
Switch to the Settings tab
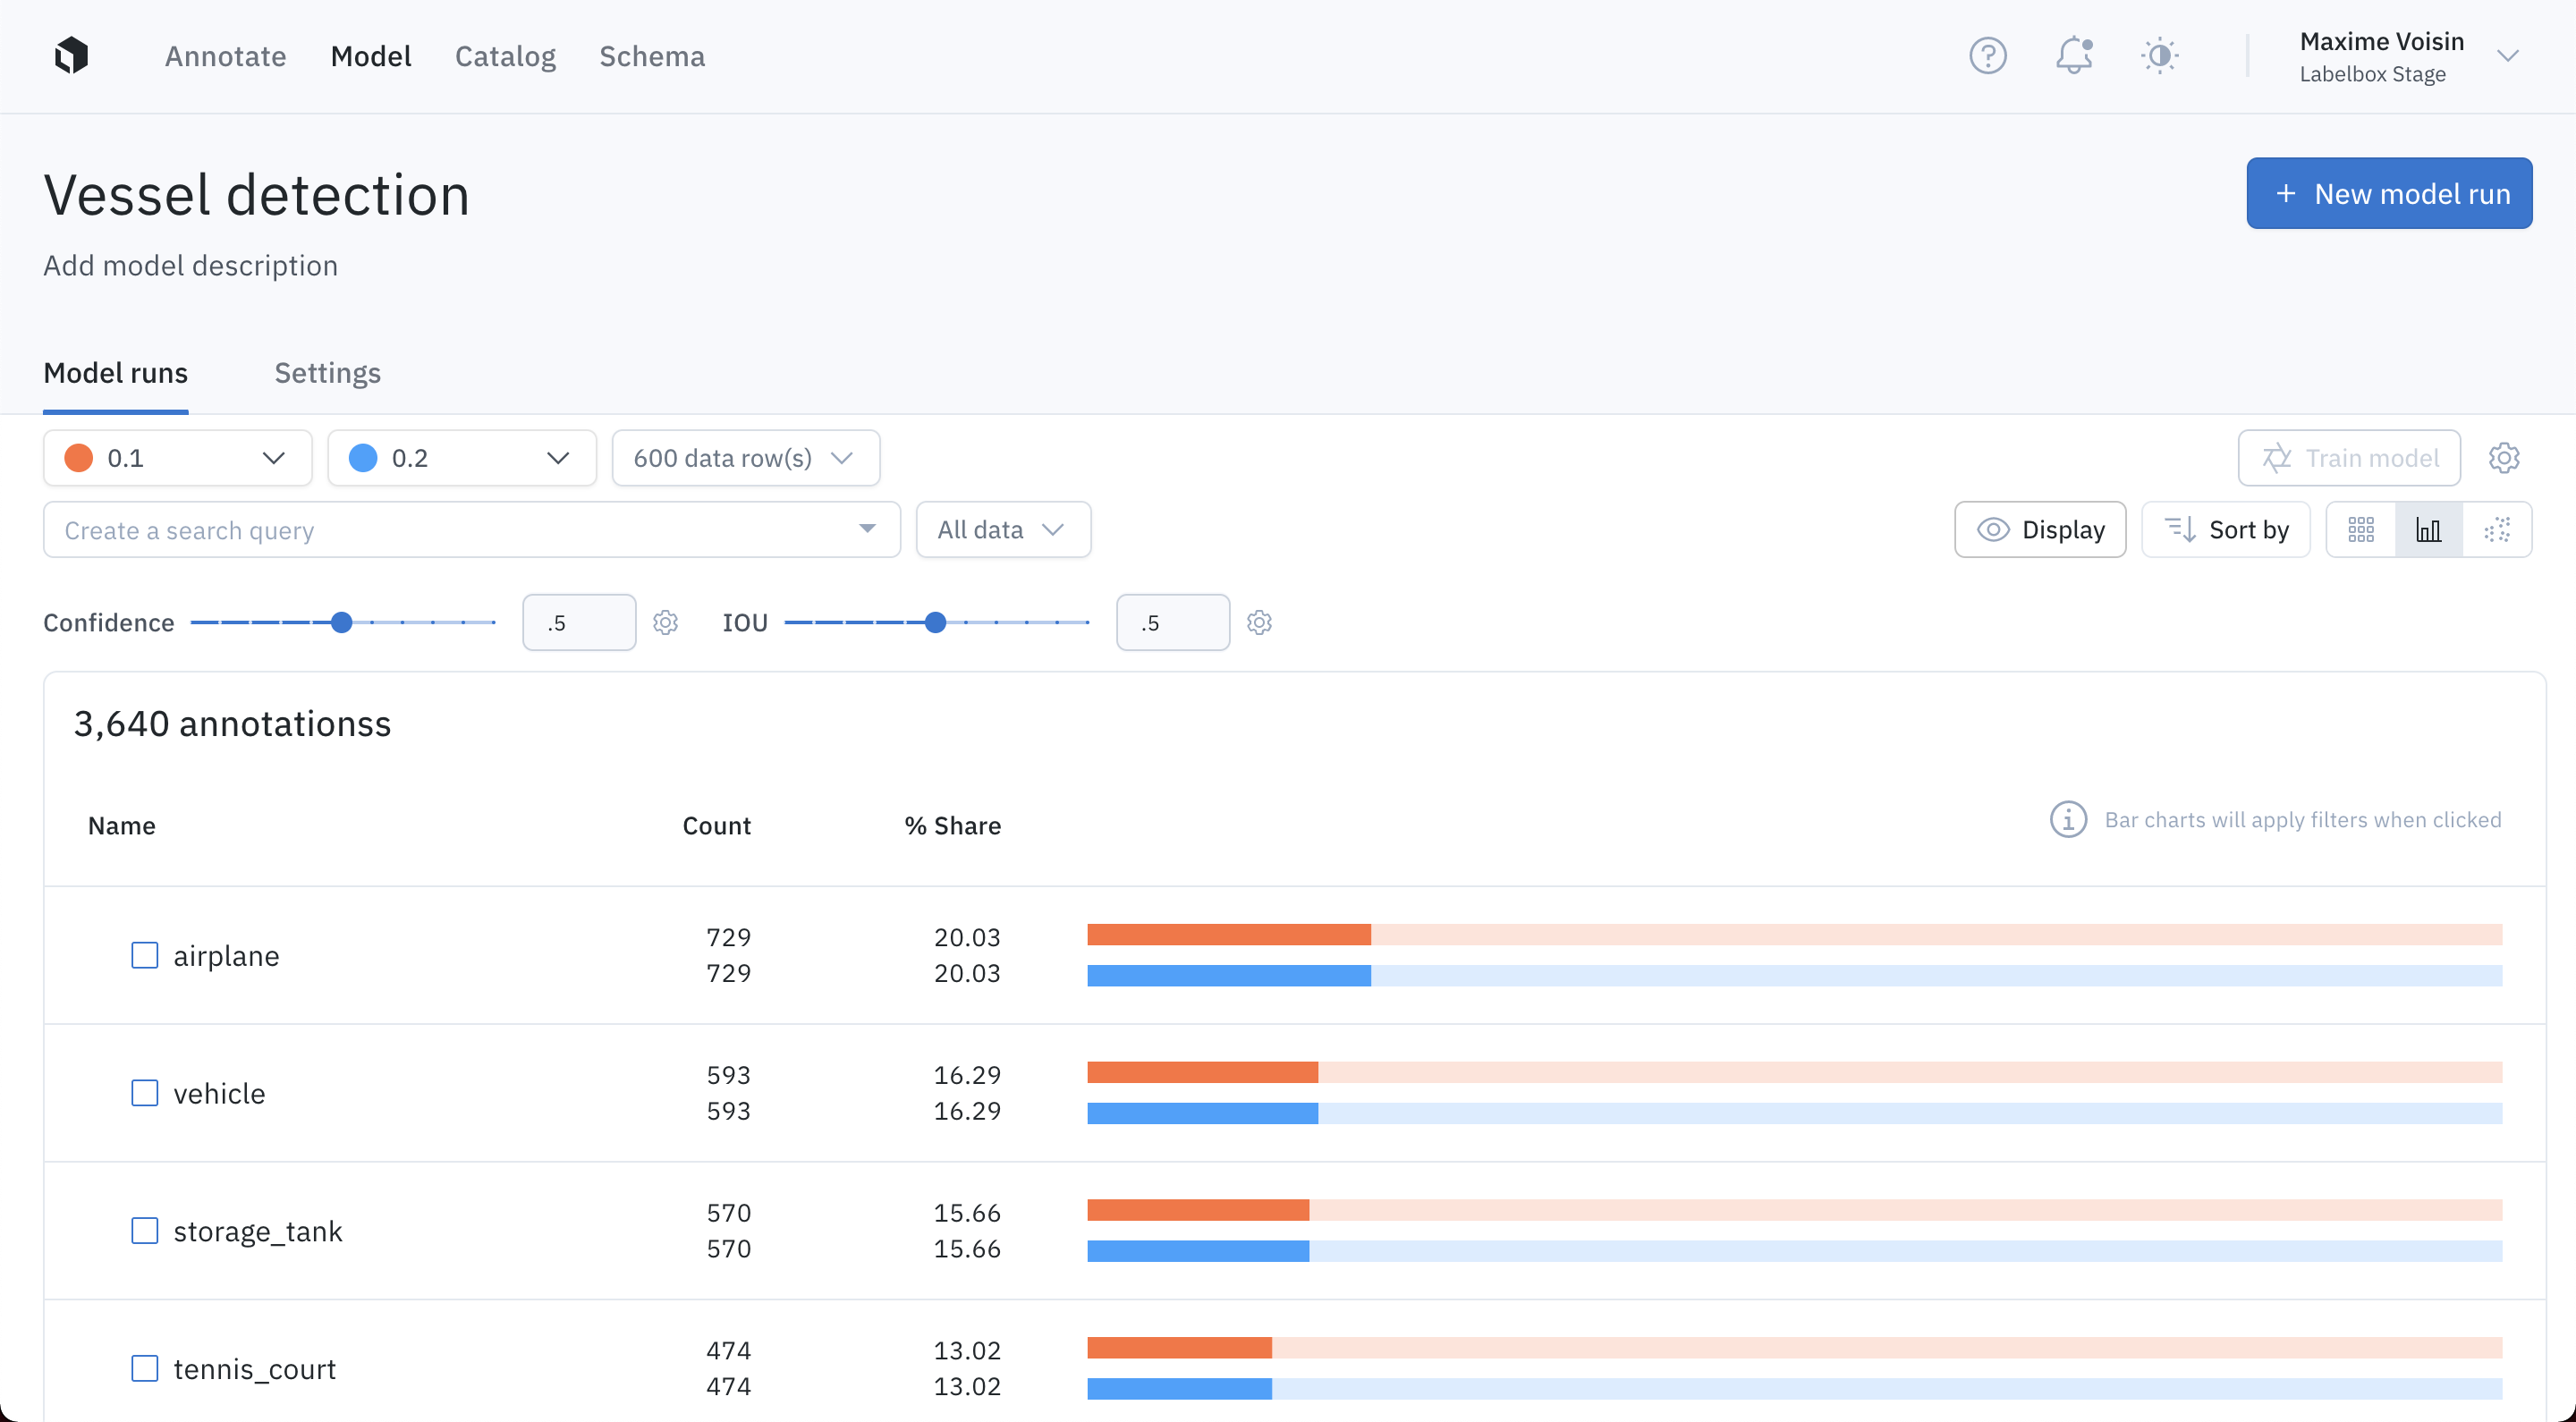[x=327, y=371]
